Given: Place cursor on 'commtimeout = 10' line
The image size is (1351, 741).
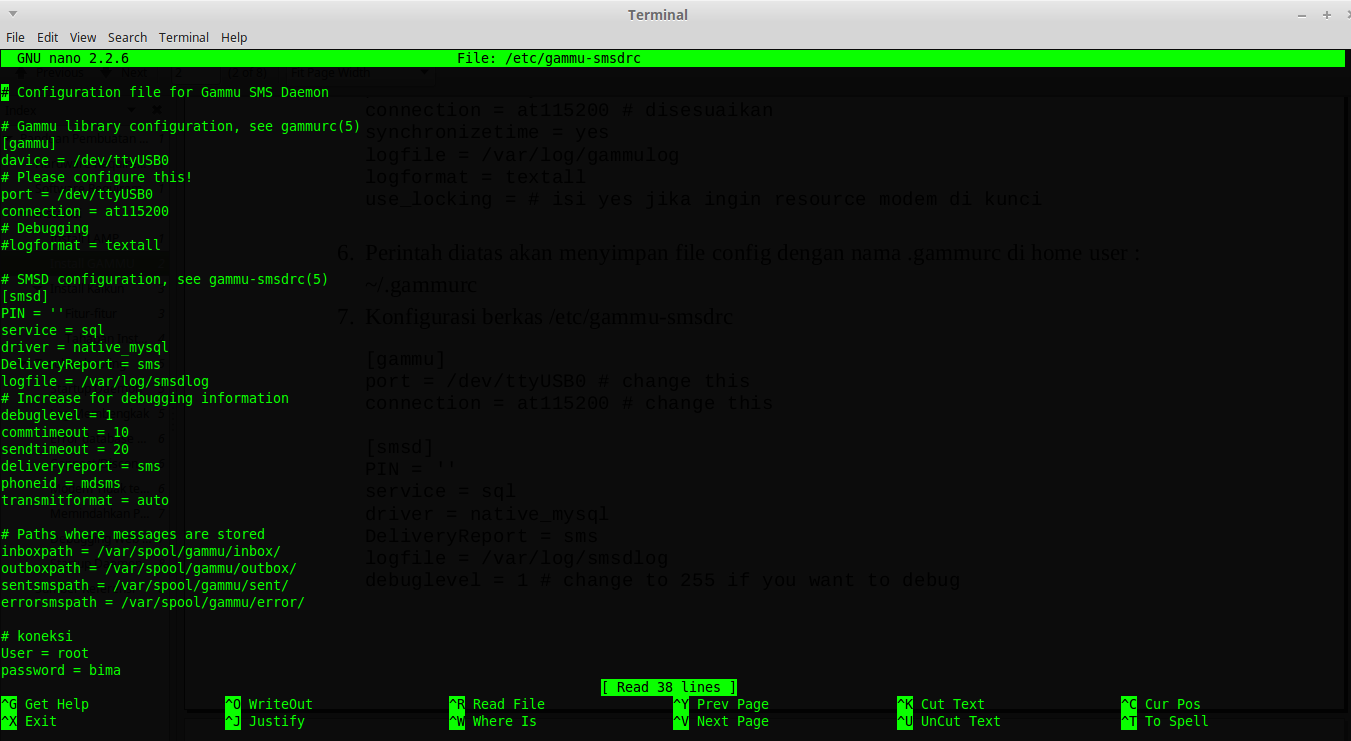Looking at the screenshot, I should [65, 432].
